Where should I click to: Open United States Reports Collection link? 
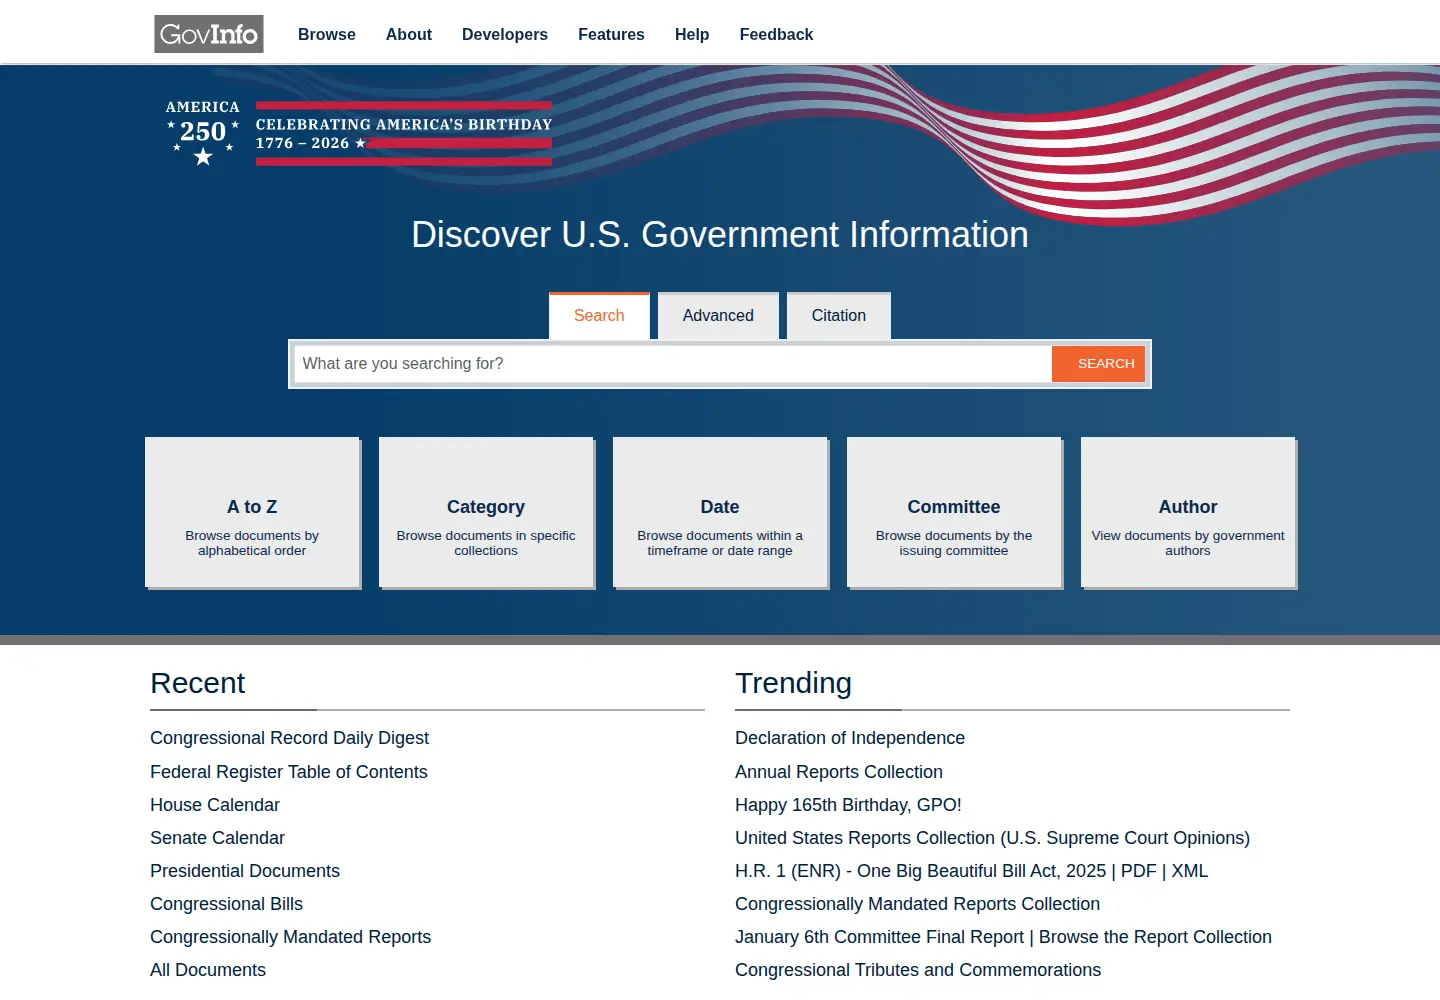[992, 838]
